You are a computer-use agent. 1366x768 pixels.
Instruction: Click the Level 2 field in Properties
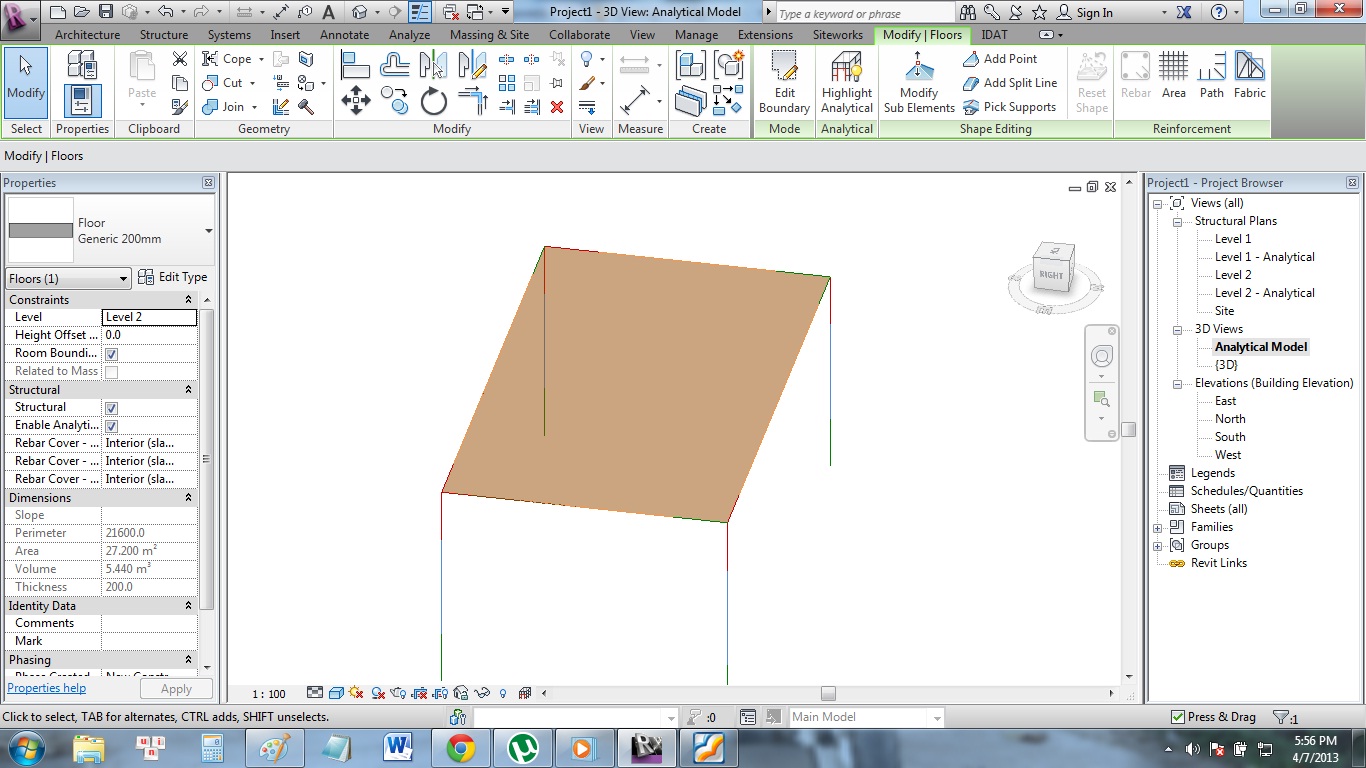coord(150,317)
